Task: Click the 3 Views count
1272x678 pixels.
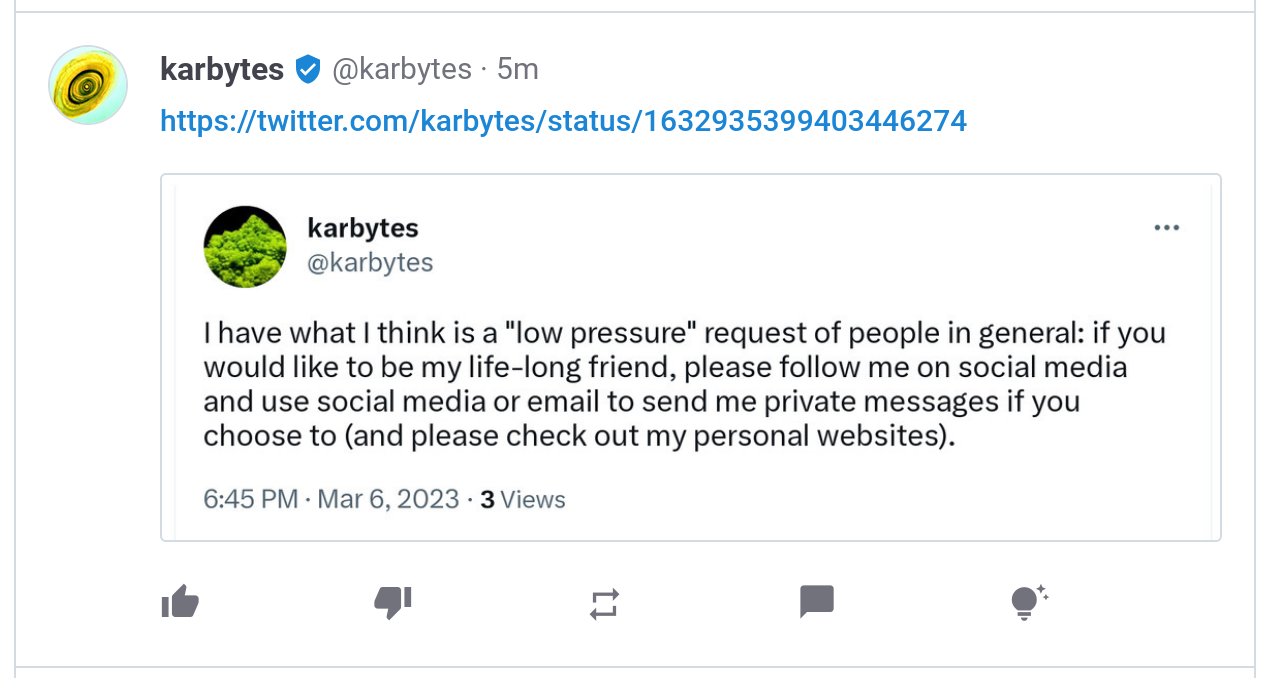Action: pyautogui.click(x=522, y=499)
